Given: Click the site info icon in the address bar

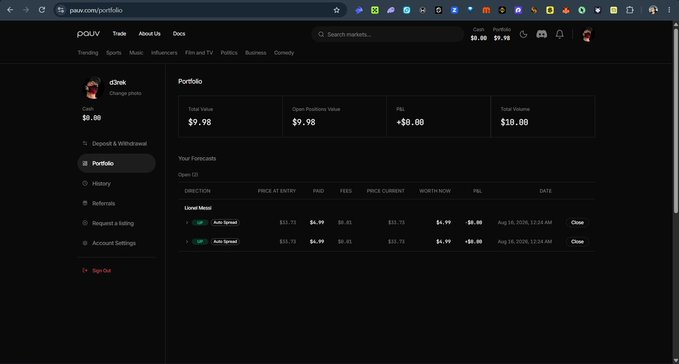Looking at the screenshot, I should click(x=61, y=10).
